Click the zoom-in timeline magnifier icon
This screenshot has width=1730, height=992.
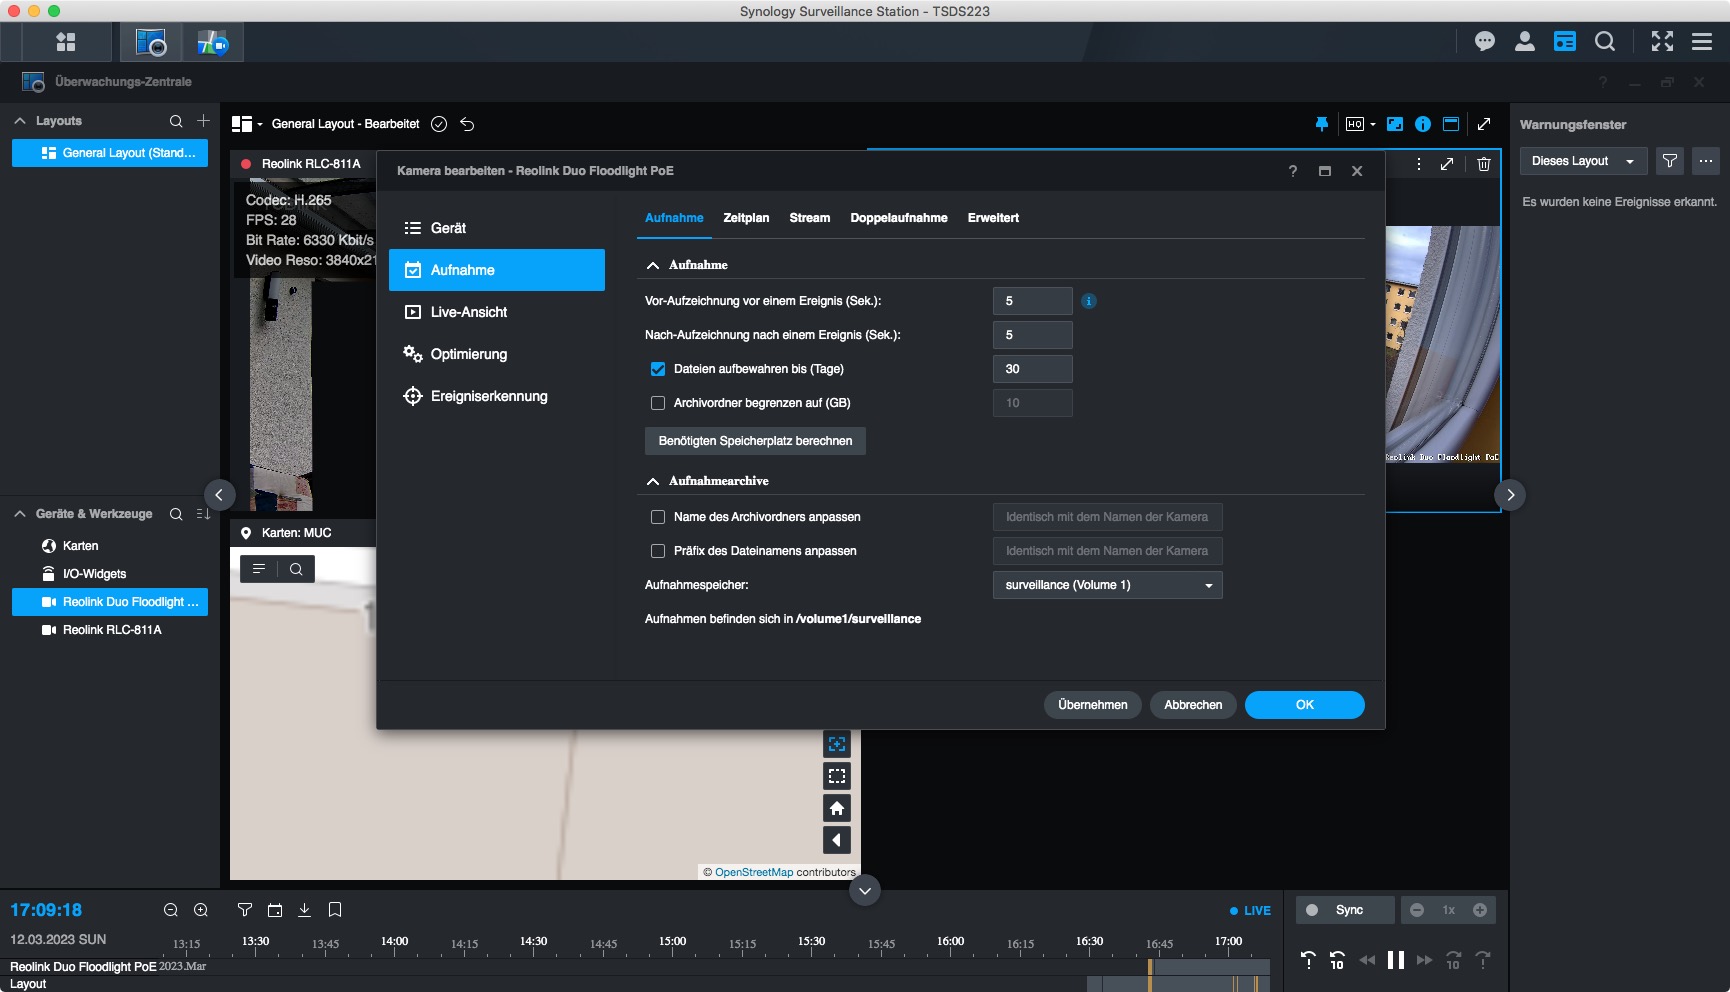[x=201, y=910]
